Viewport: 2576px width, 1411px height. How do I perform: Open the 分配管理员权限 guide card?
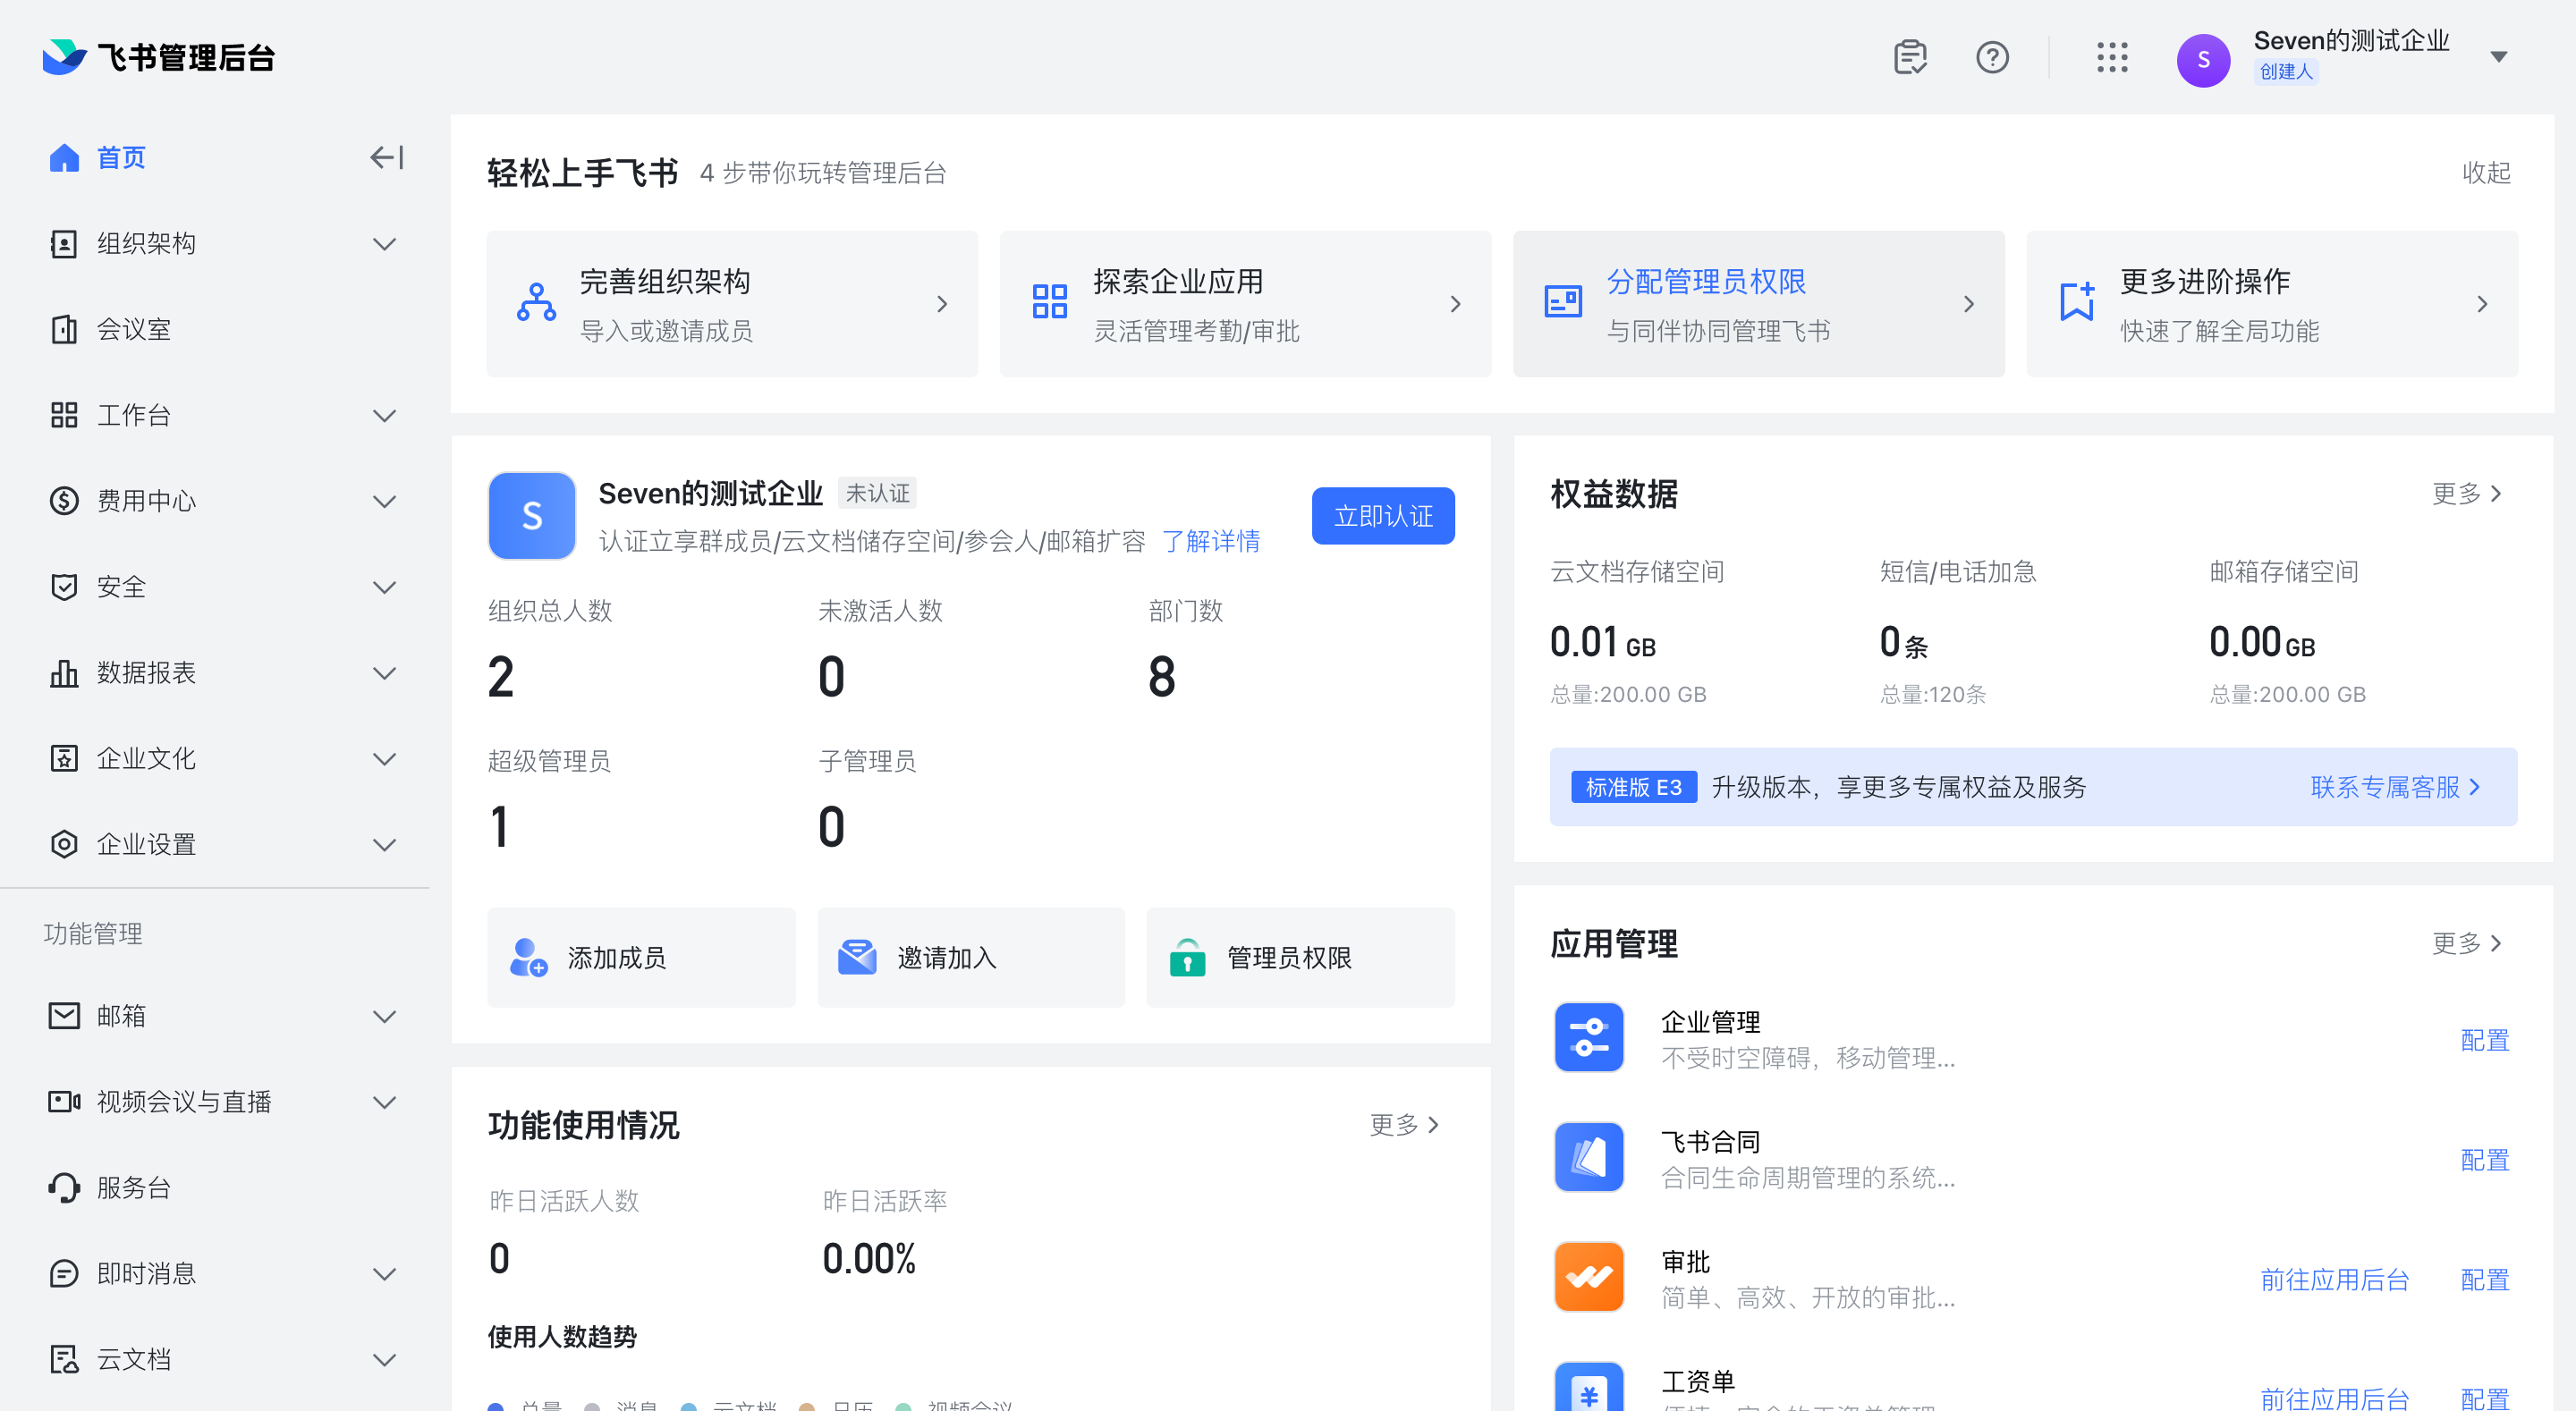pyautogui.click(x=1757, y=304)
